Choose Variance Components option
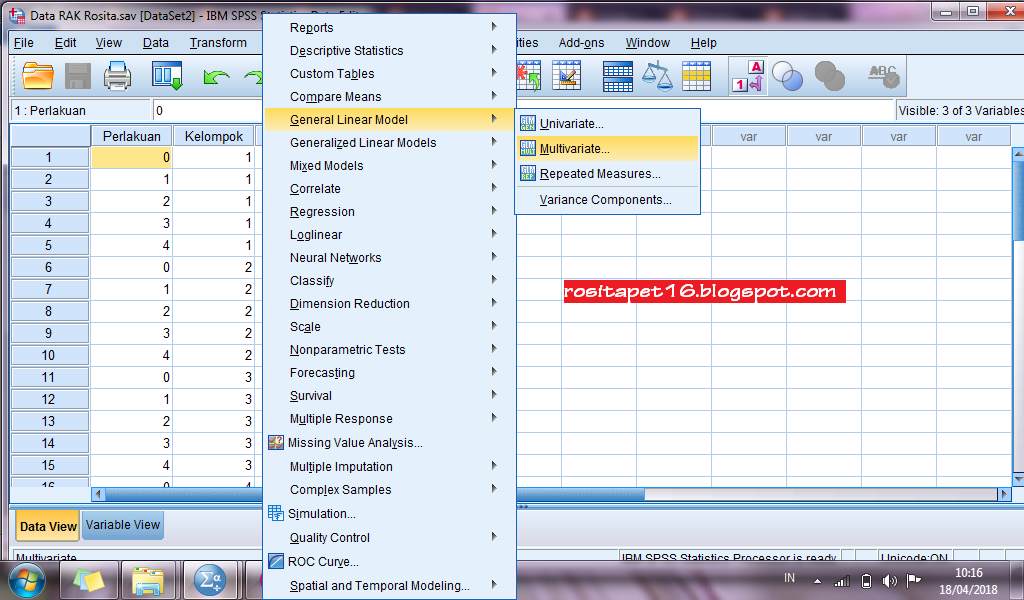This screenshot has height=600, width=1024. tap(607, 200)
